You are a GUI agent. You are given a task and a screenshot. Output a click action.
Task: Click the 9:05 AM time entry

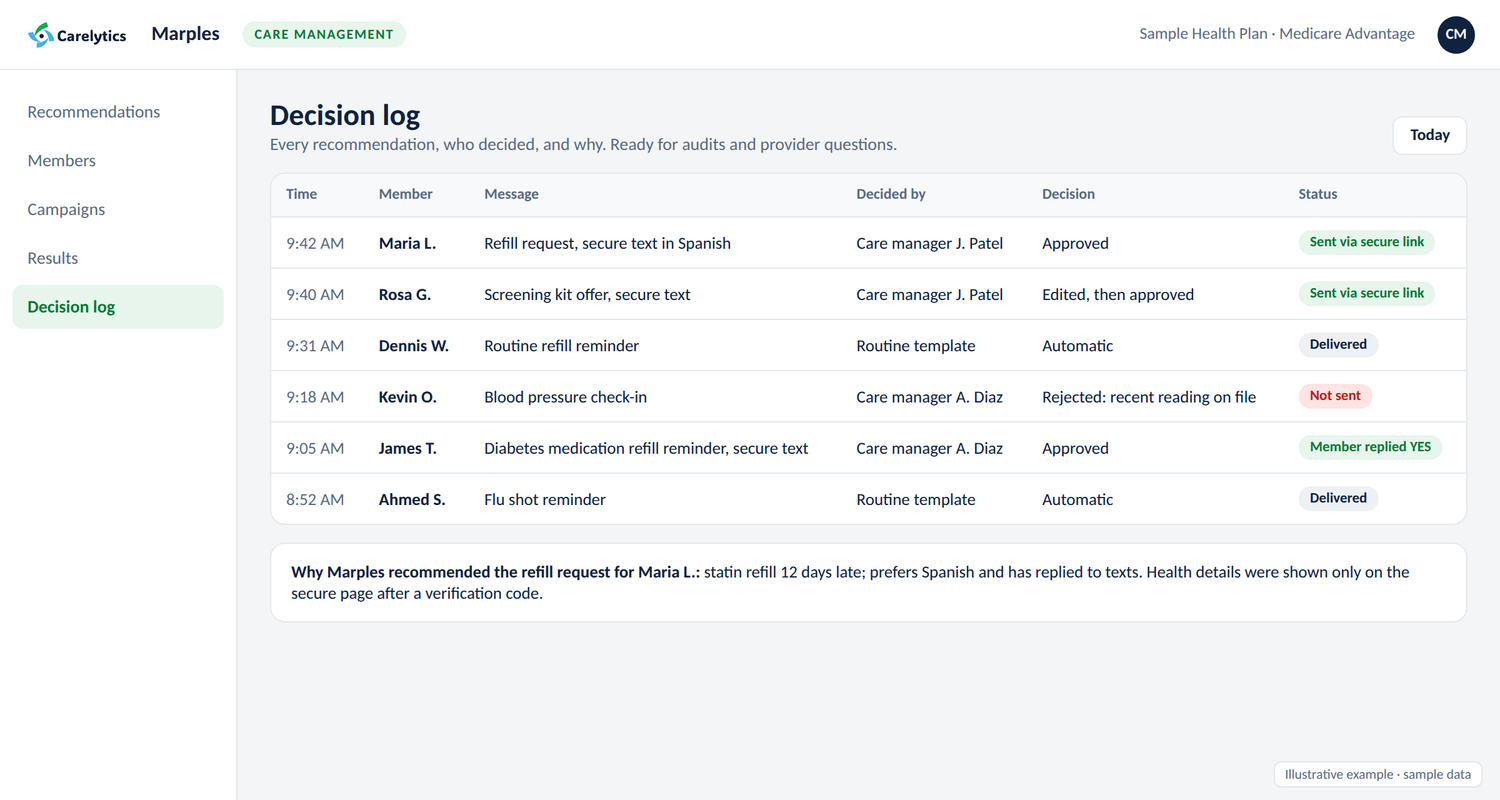tap(315, 448)
